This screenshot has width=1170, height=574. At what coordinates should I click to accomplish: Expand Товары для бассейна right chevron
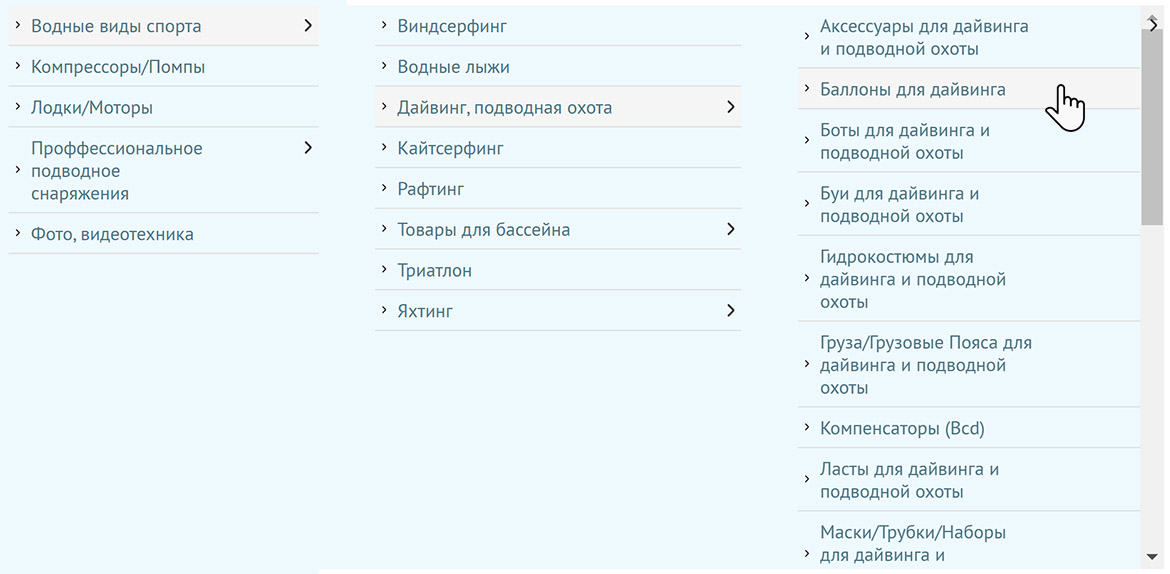pos(731,229)
